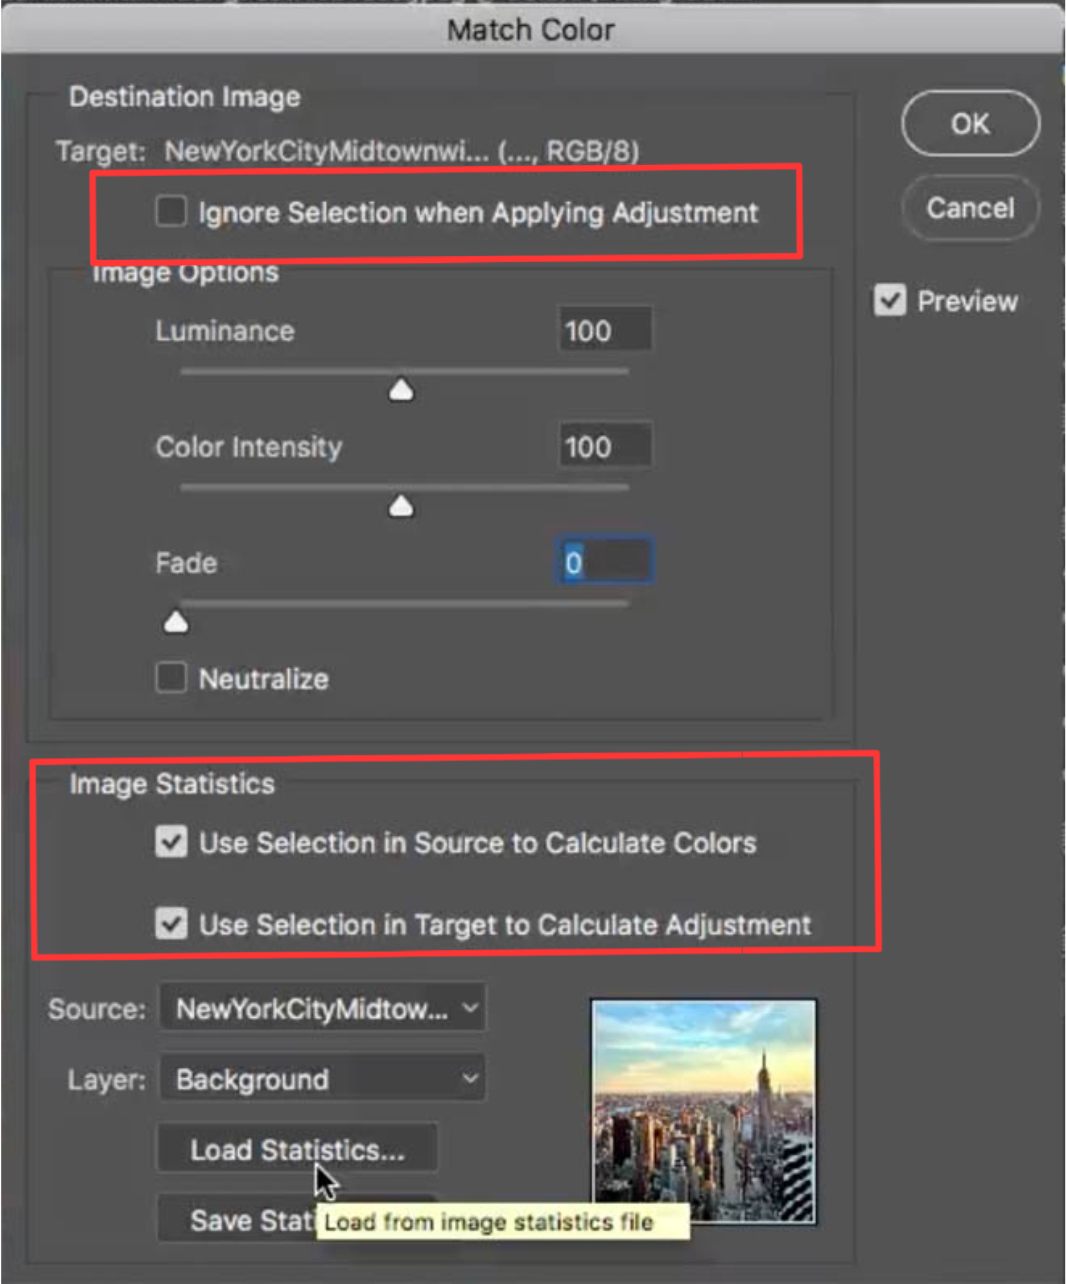The image size is (1066, 1284).
Task: Click the Color Intensity slider handle
Action: (401, 505)
